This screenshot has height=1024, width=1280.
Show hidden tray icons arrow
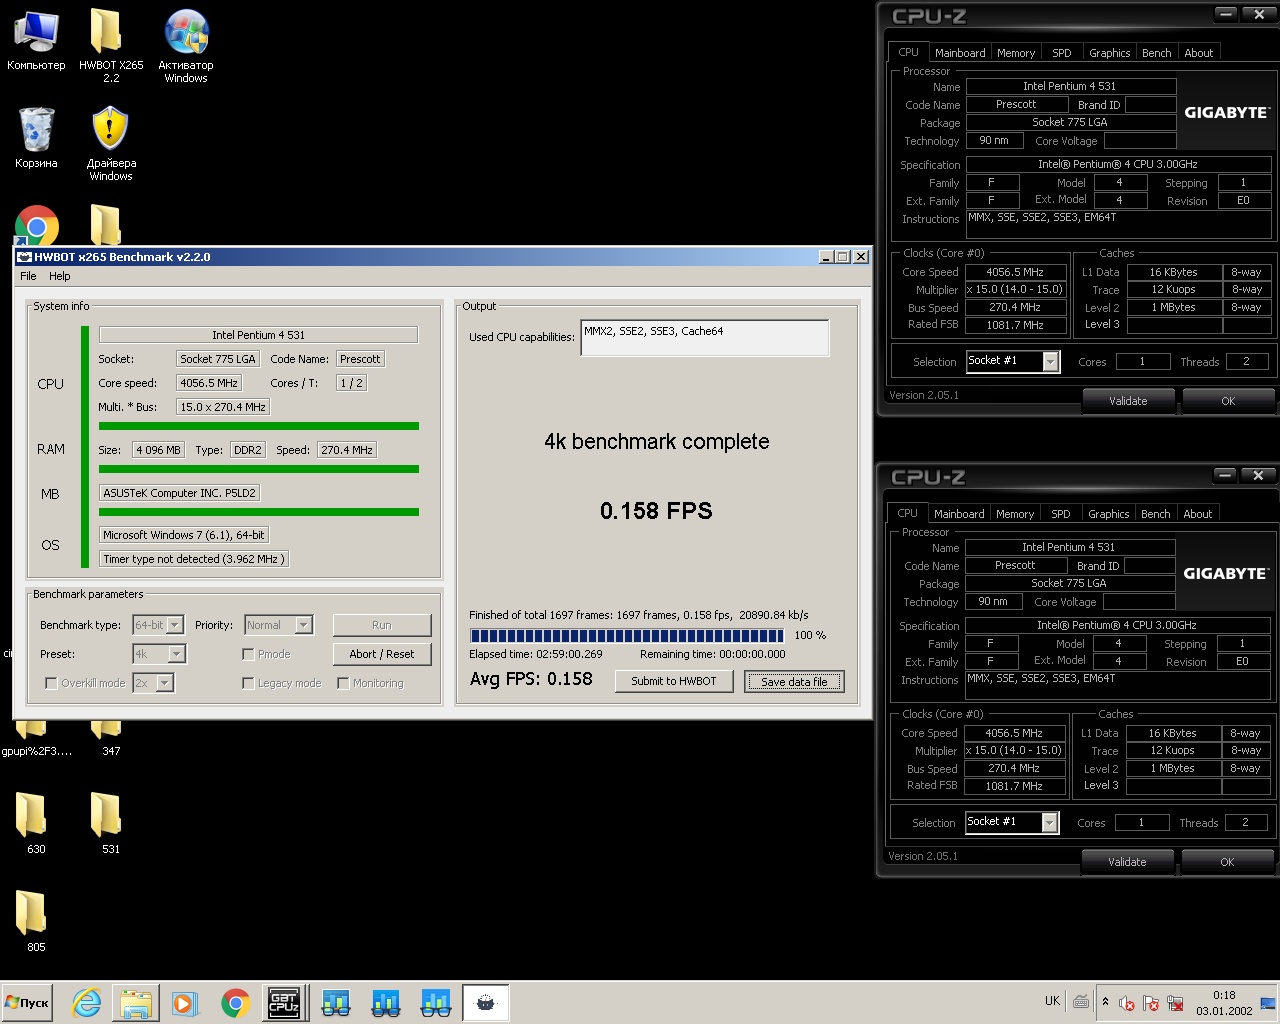(x=1105, y=1002)
